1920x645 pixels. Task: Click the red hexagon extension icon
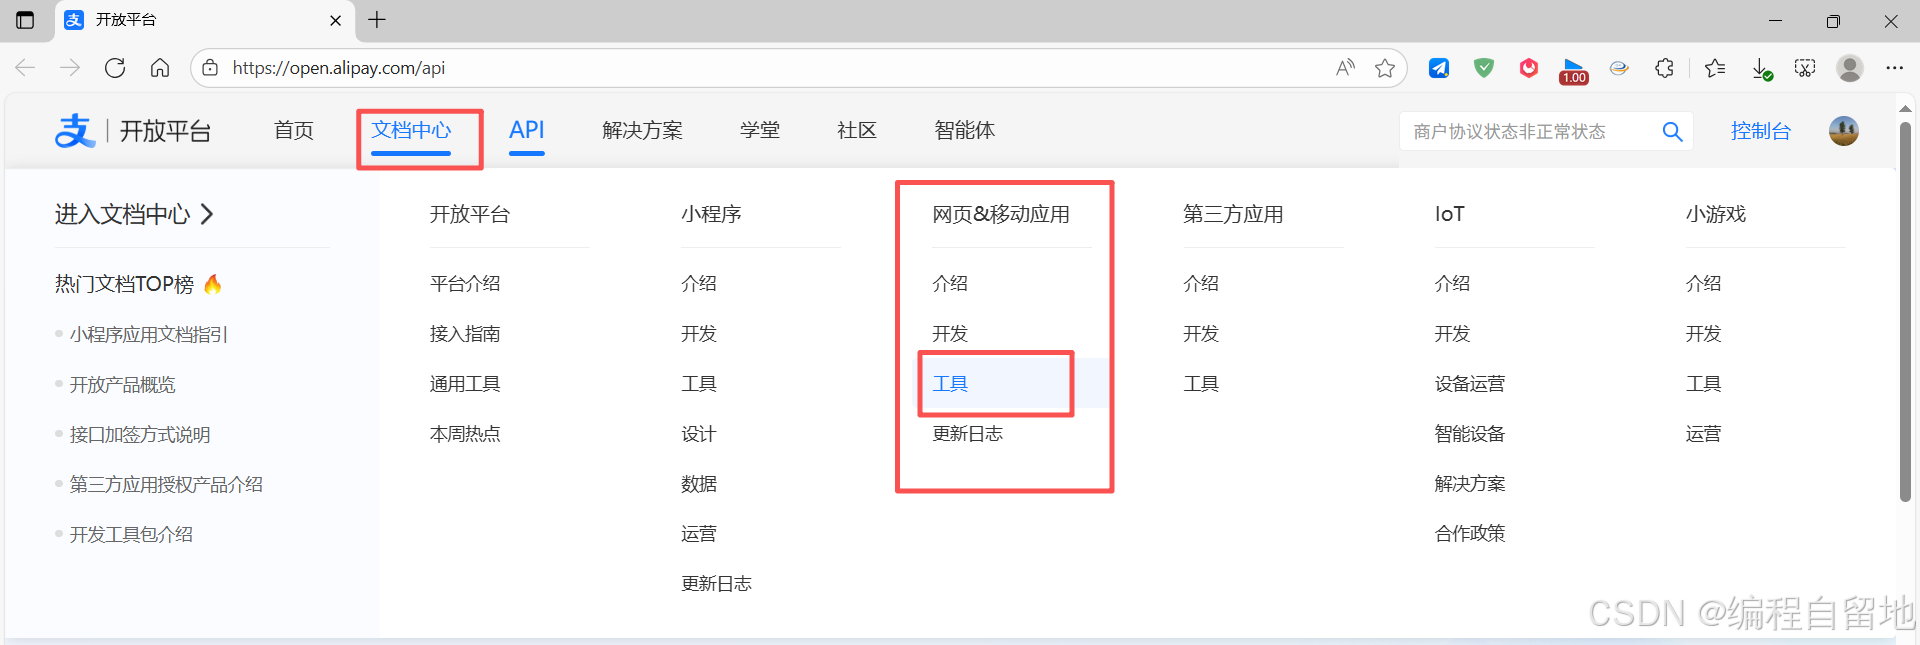click(1529, 68)
